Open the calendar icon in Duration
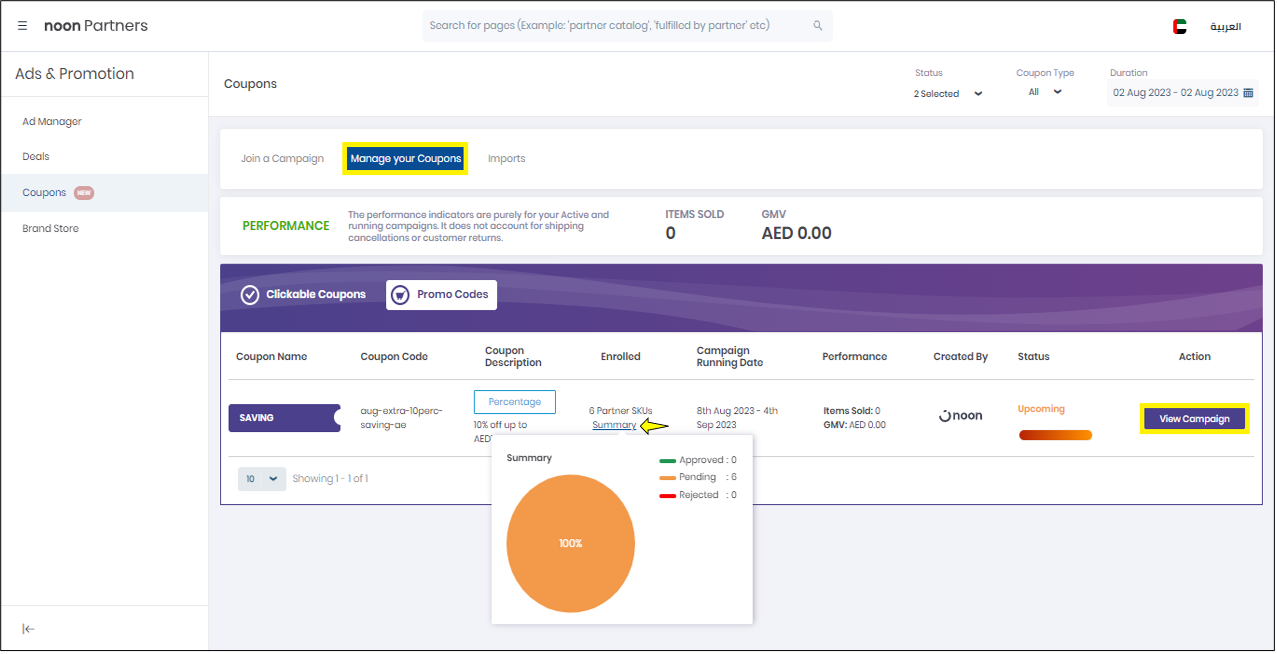 1248,93
